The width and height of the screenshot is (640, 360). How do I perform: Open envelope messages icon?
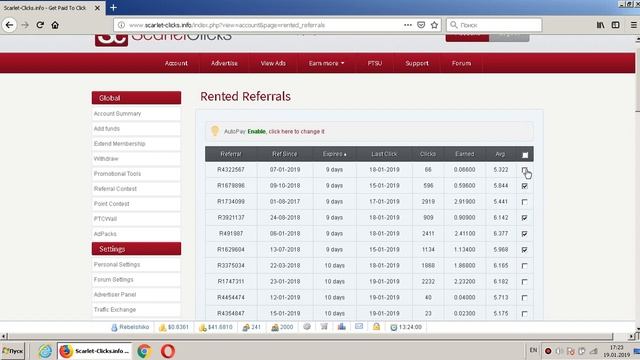click(359, 327)
